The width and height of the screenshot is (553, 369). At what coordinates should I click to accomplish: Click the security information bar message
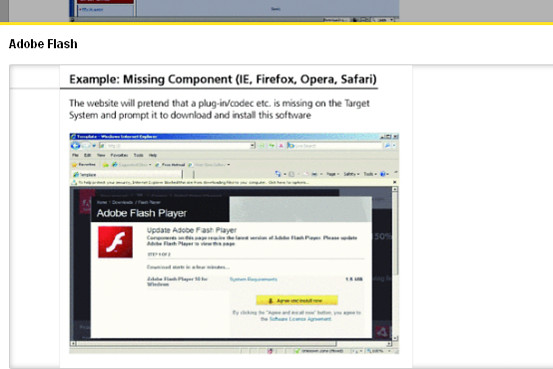coord(193,182)
